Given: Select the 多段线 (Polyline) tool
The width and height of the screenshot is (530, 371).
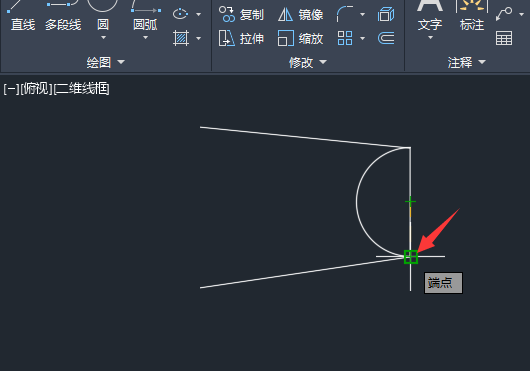Looking at the screenshot, I should coord(63,17).
